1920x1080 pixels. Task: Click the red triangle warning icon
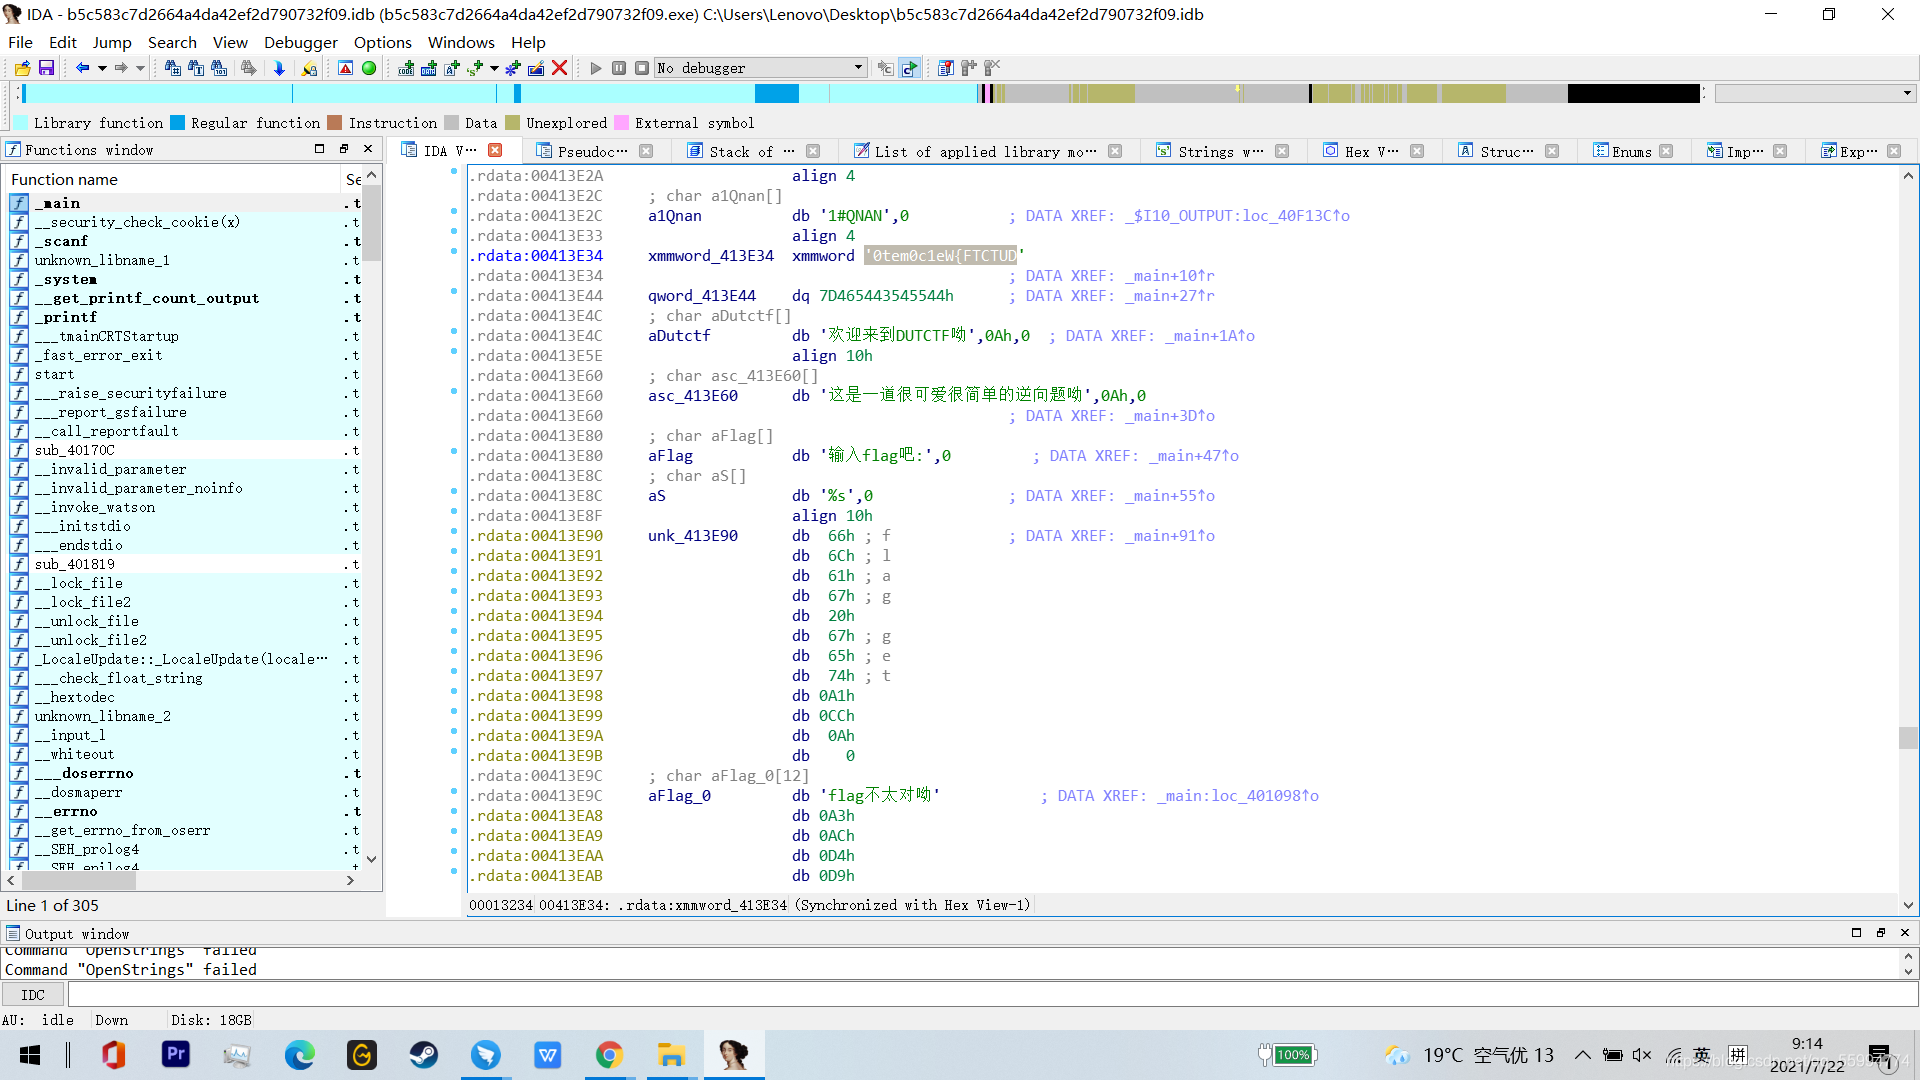click(345, 68)
